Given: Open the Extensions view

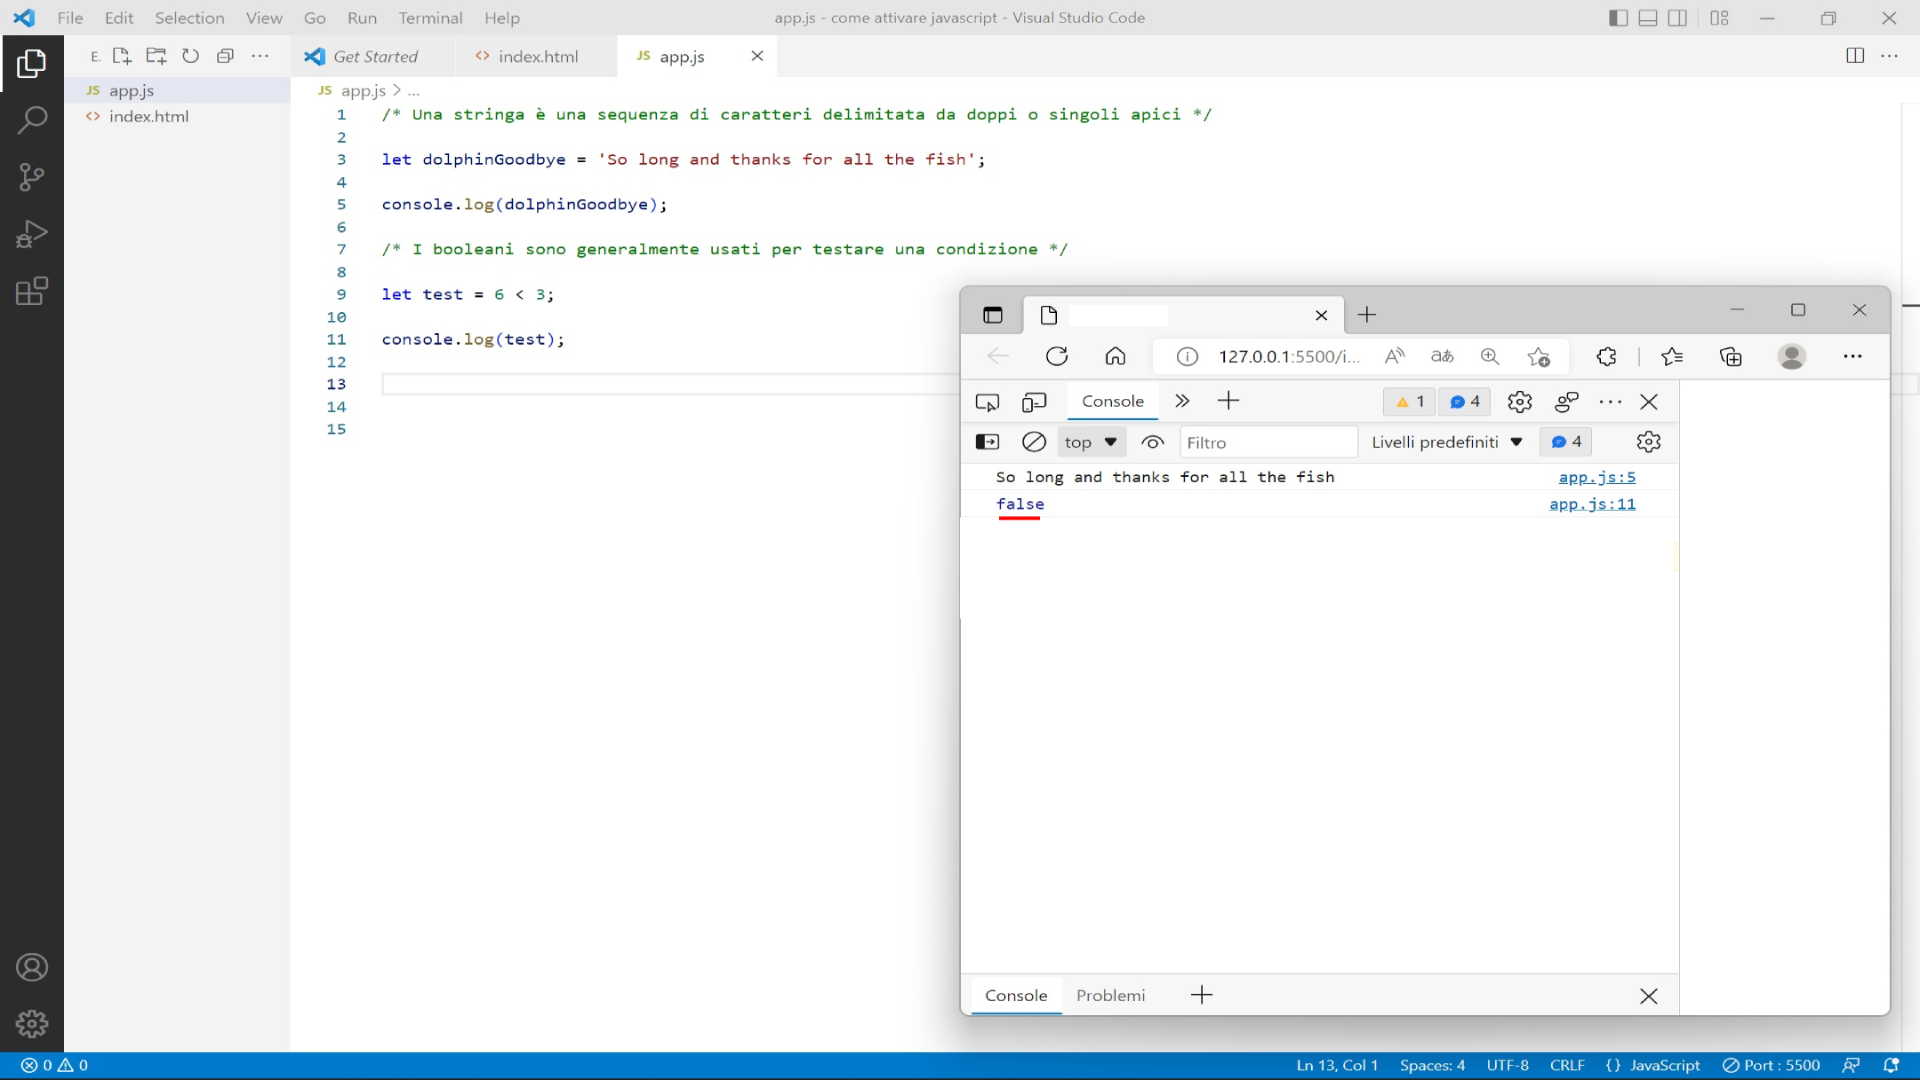Looking at the screenshot, I should point(32,290).
